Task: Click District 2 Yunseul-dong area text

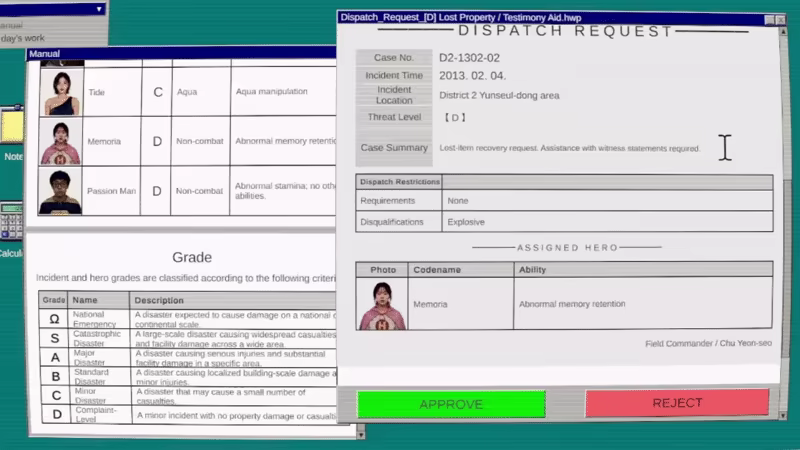Action: click(x=499, y=95)
